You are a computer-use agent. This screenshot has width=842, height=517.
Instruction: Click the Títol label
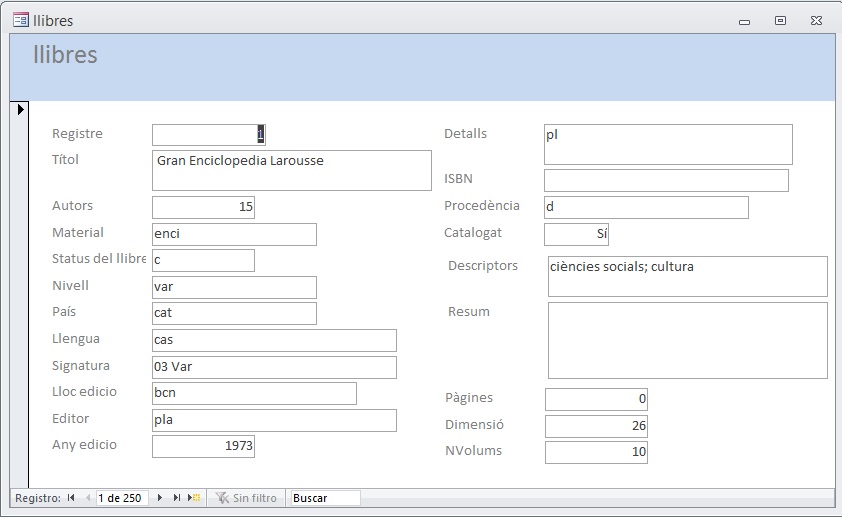[66, 159]
